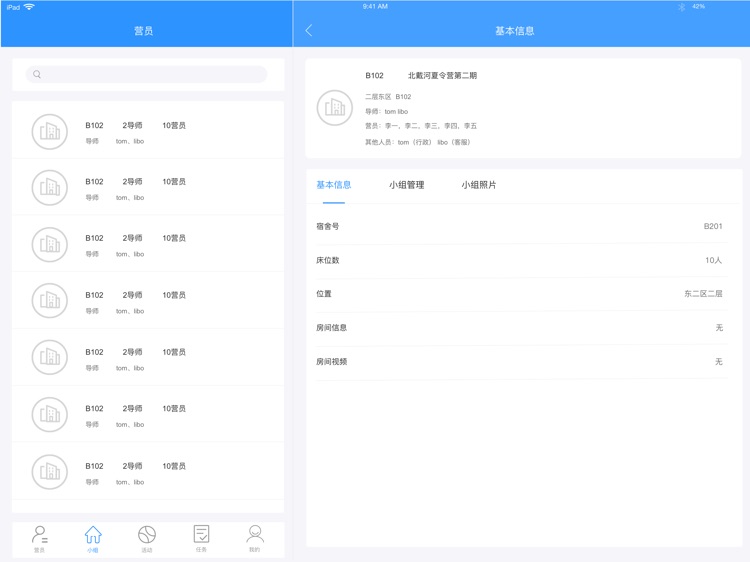
Task: Click the 基本信息 title in right header
Action: [515, 31]
